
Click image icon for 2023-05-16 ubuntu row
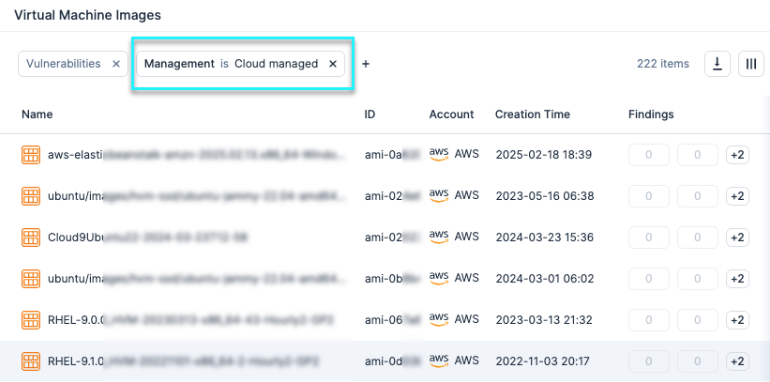[x=31, y=196]
